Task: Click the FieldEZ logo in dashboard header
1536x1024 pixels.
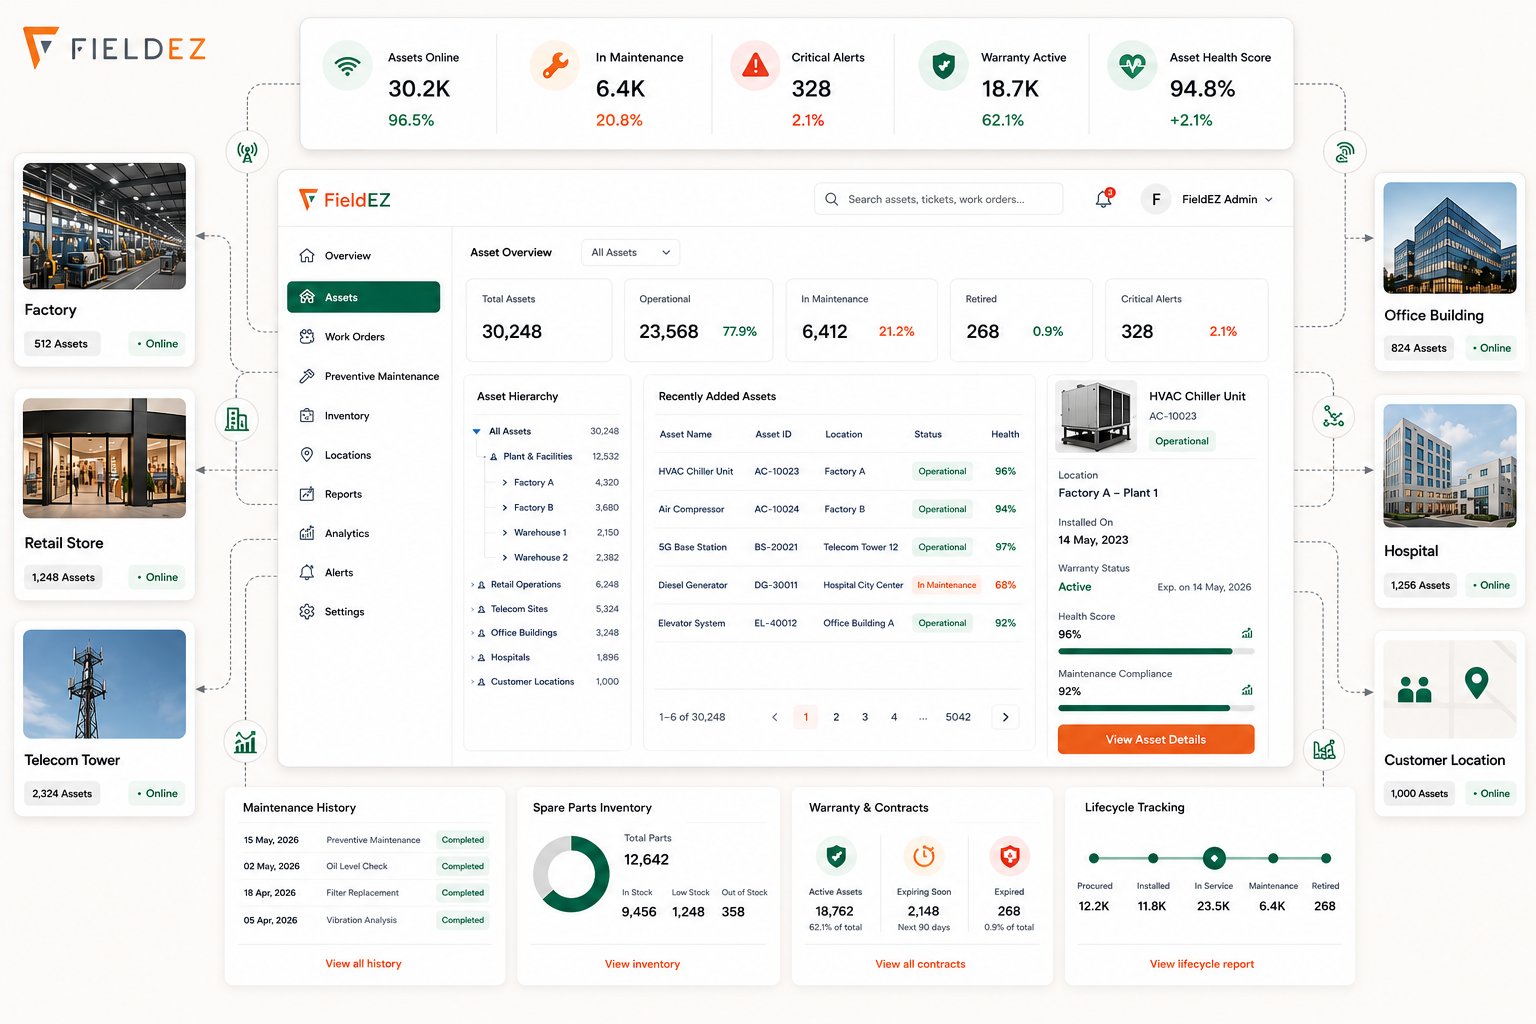Action: point(345,200)
